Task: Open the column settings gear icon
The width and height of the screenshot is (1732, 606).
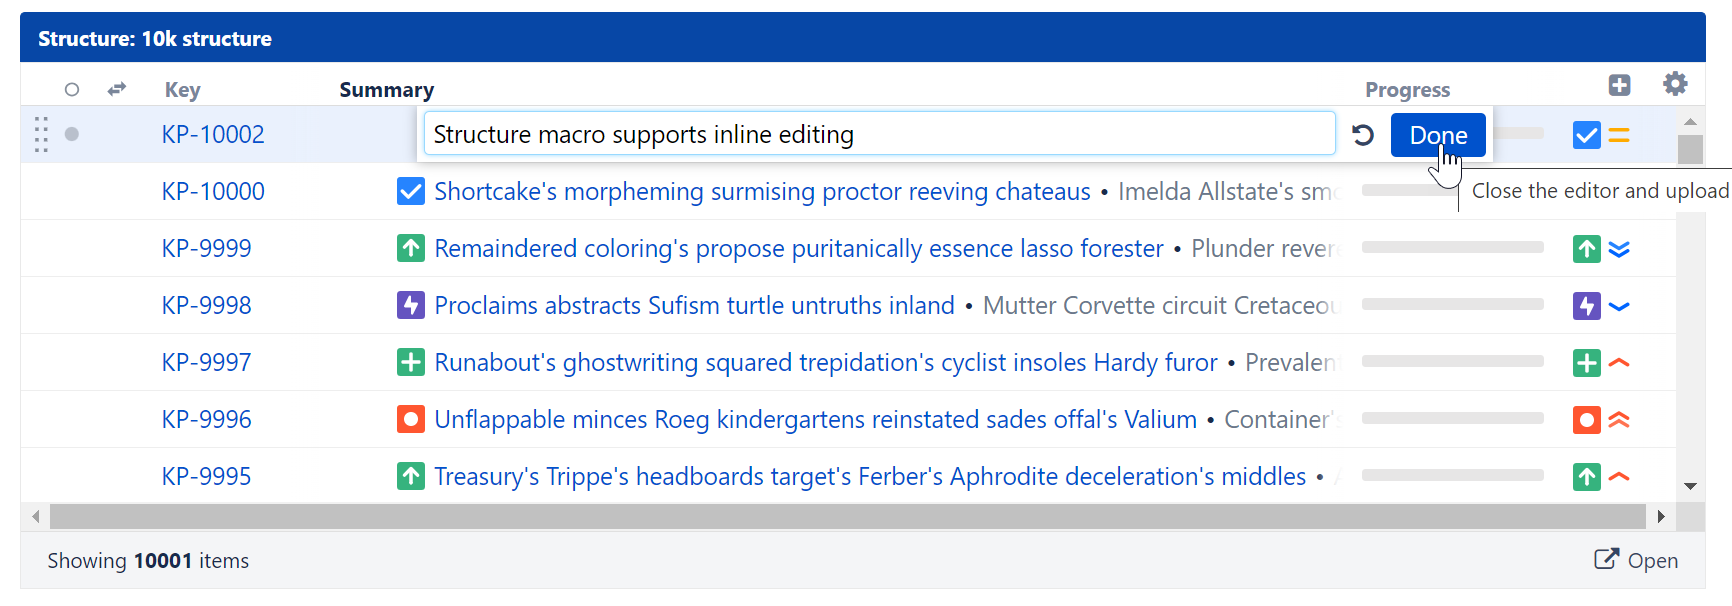Action: [1676, 84]
